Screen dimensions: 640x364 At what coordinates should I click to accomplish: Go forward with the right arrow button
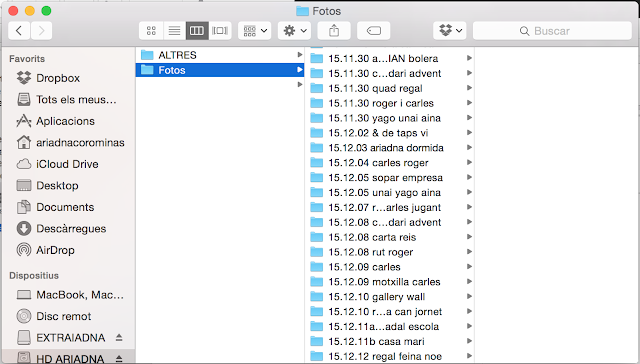click(x=41, y=31)
